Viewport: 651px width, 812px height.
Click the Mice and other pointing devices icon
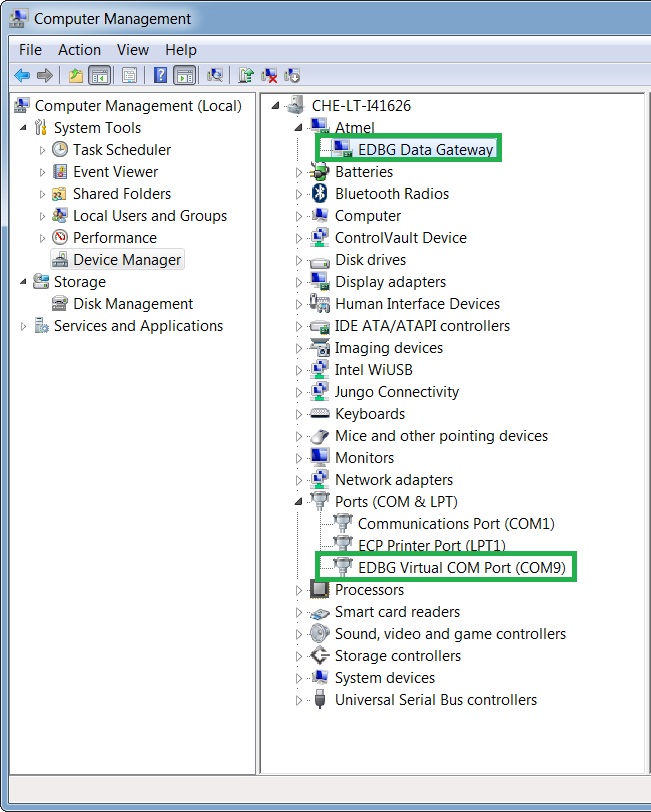[x=320, y=436]
